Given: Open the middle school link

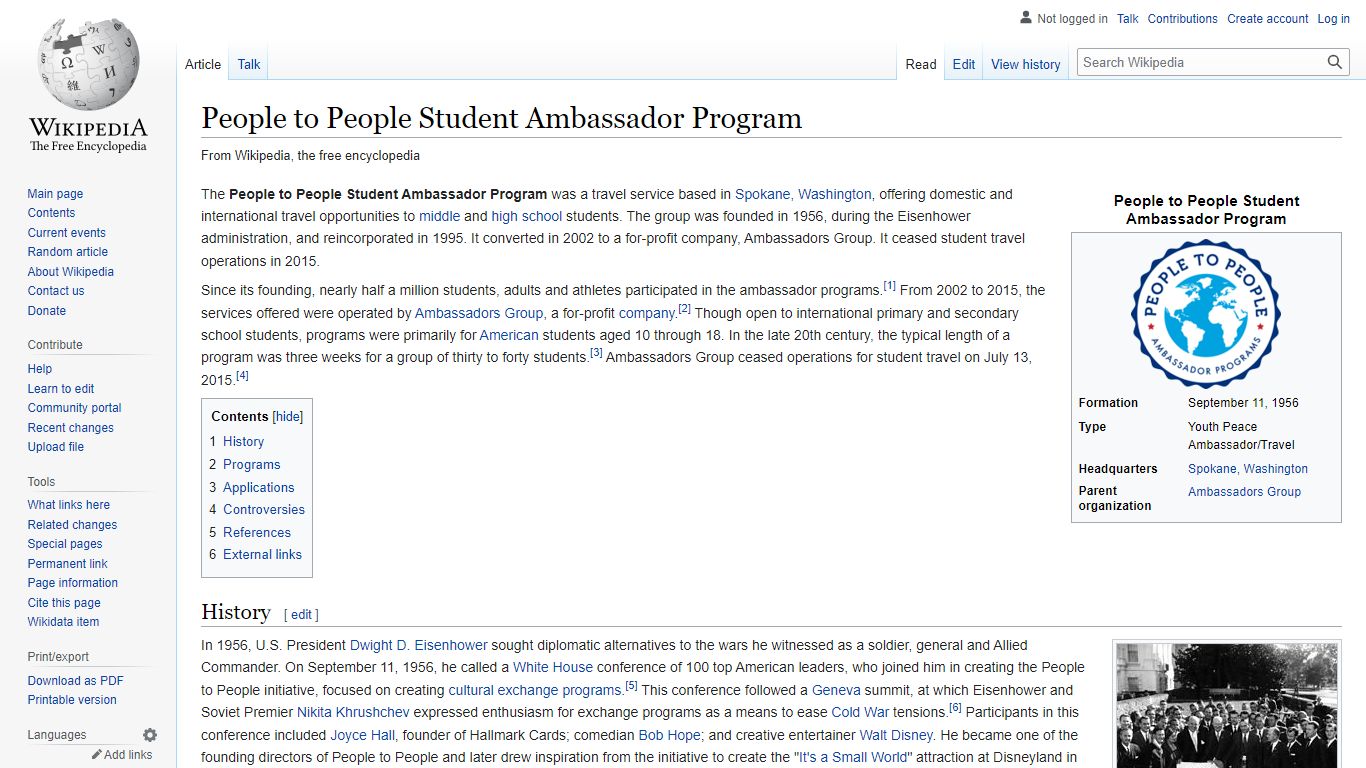Looking at the screenshot, I should (x=439, y=216).
